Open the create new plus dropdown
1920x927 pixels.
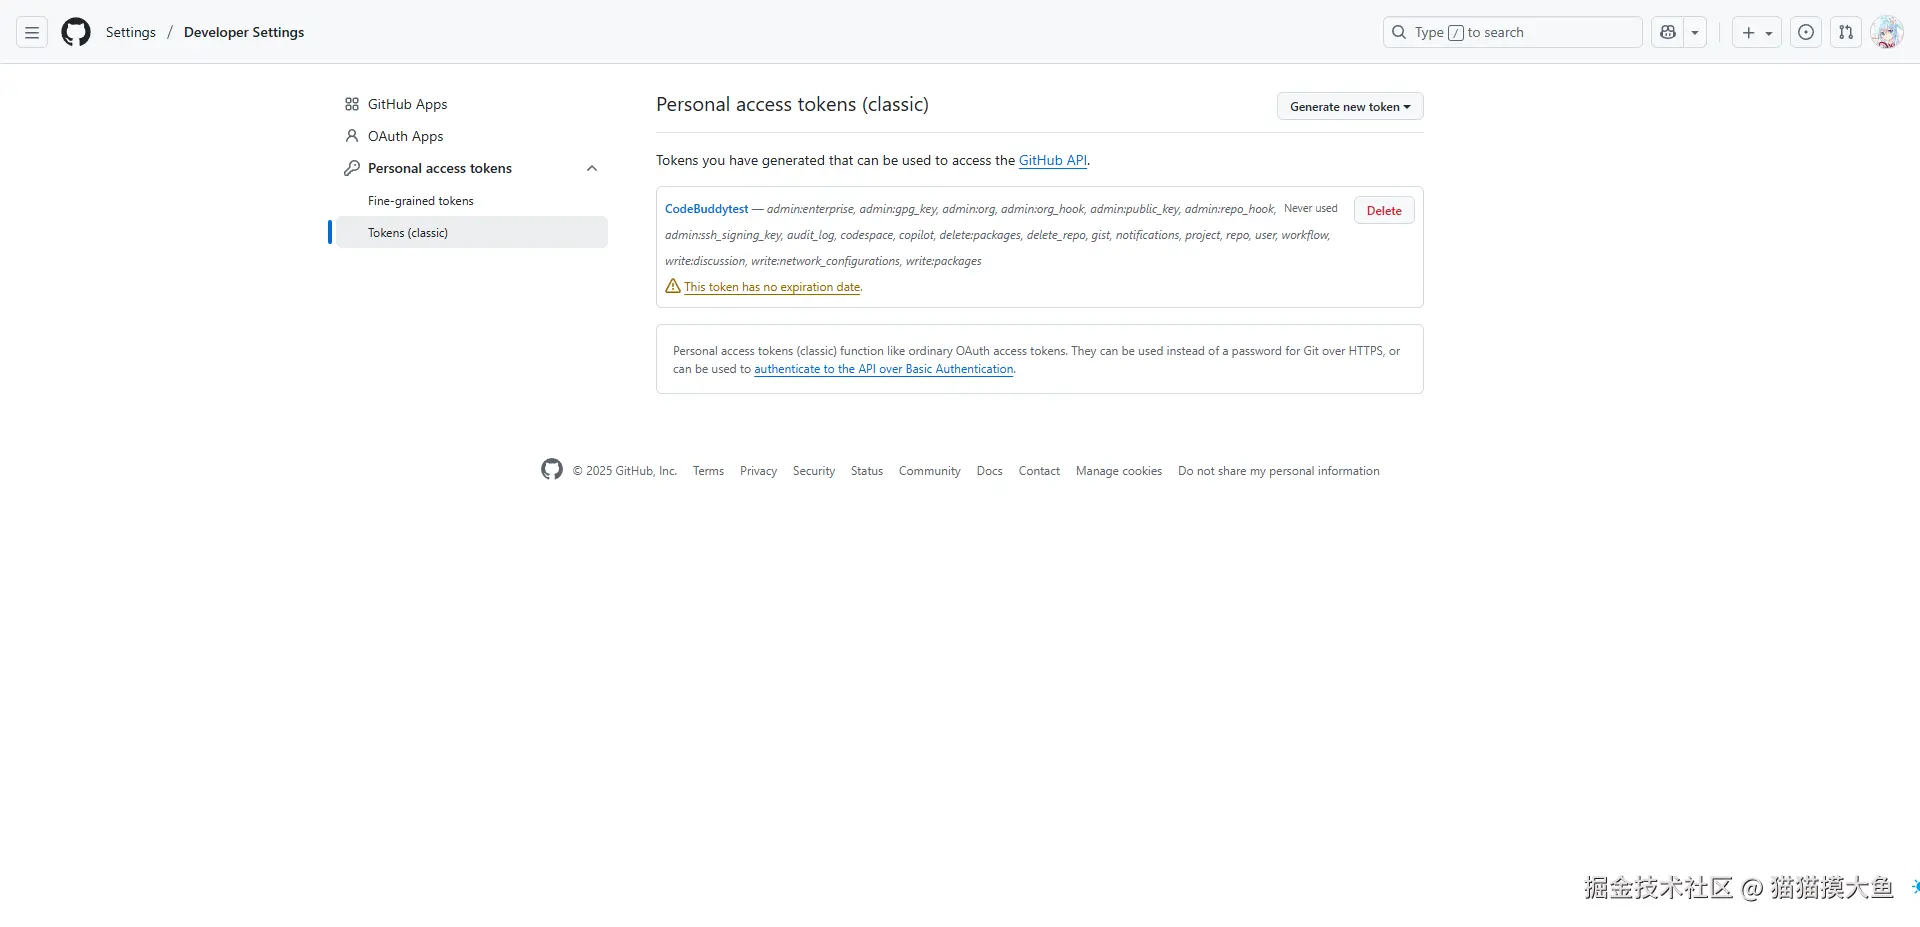(1756, 32)
